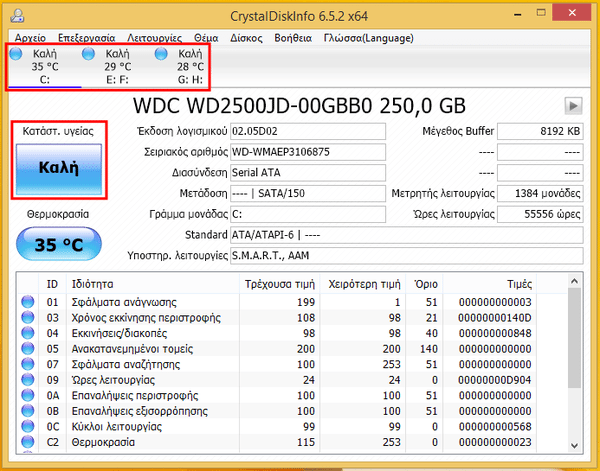This screenshot has width=600, height=471.
Task: Click status orb for attribute 0C Κύκλοι λειτουργίας
Action: click(x=28, y=426)
